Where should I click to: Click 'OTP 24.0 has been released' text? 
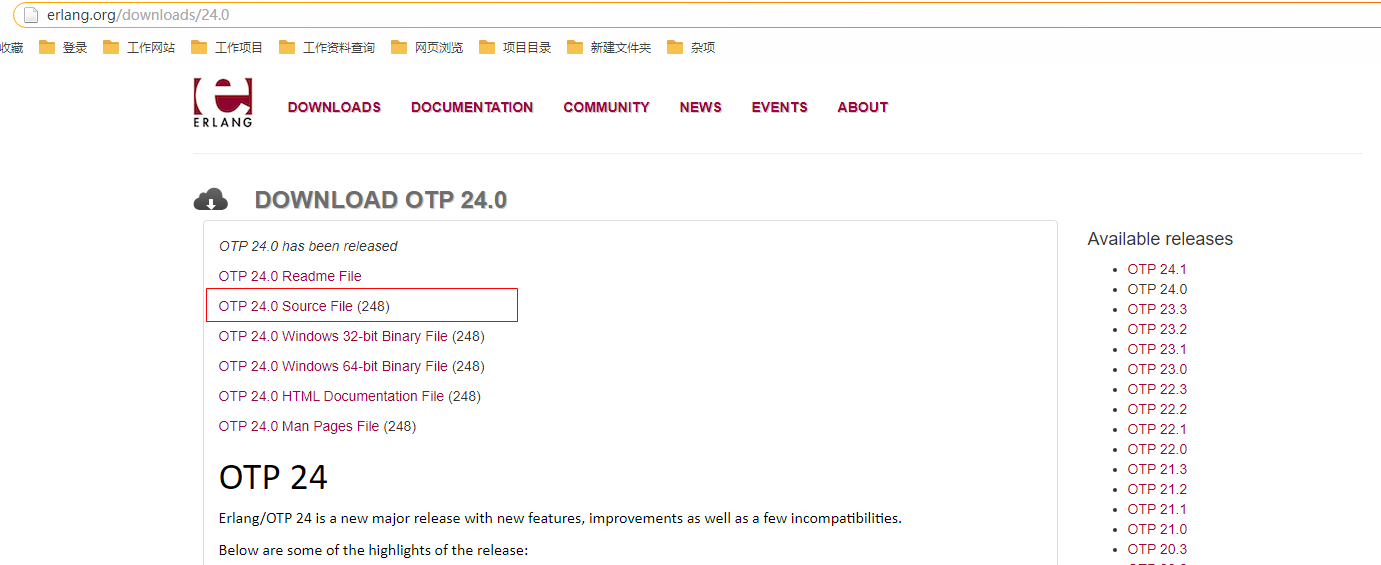pyautogui.click(x=308, y=246)
